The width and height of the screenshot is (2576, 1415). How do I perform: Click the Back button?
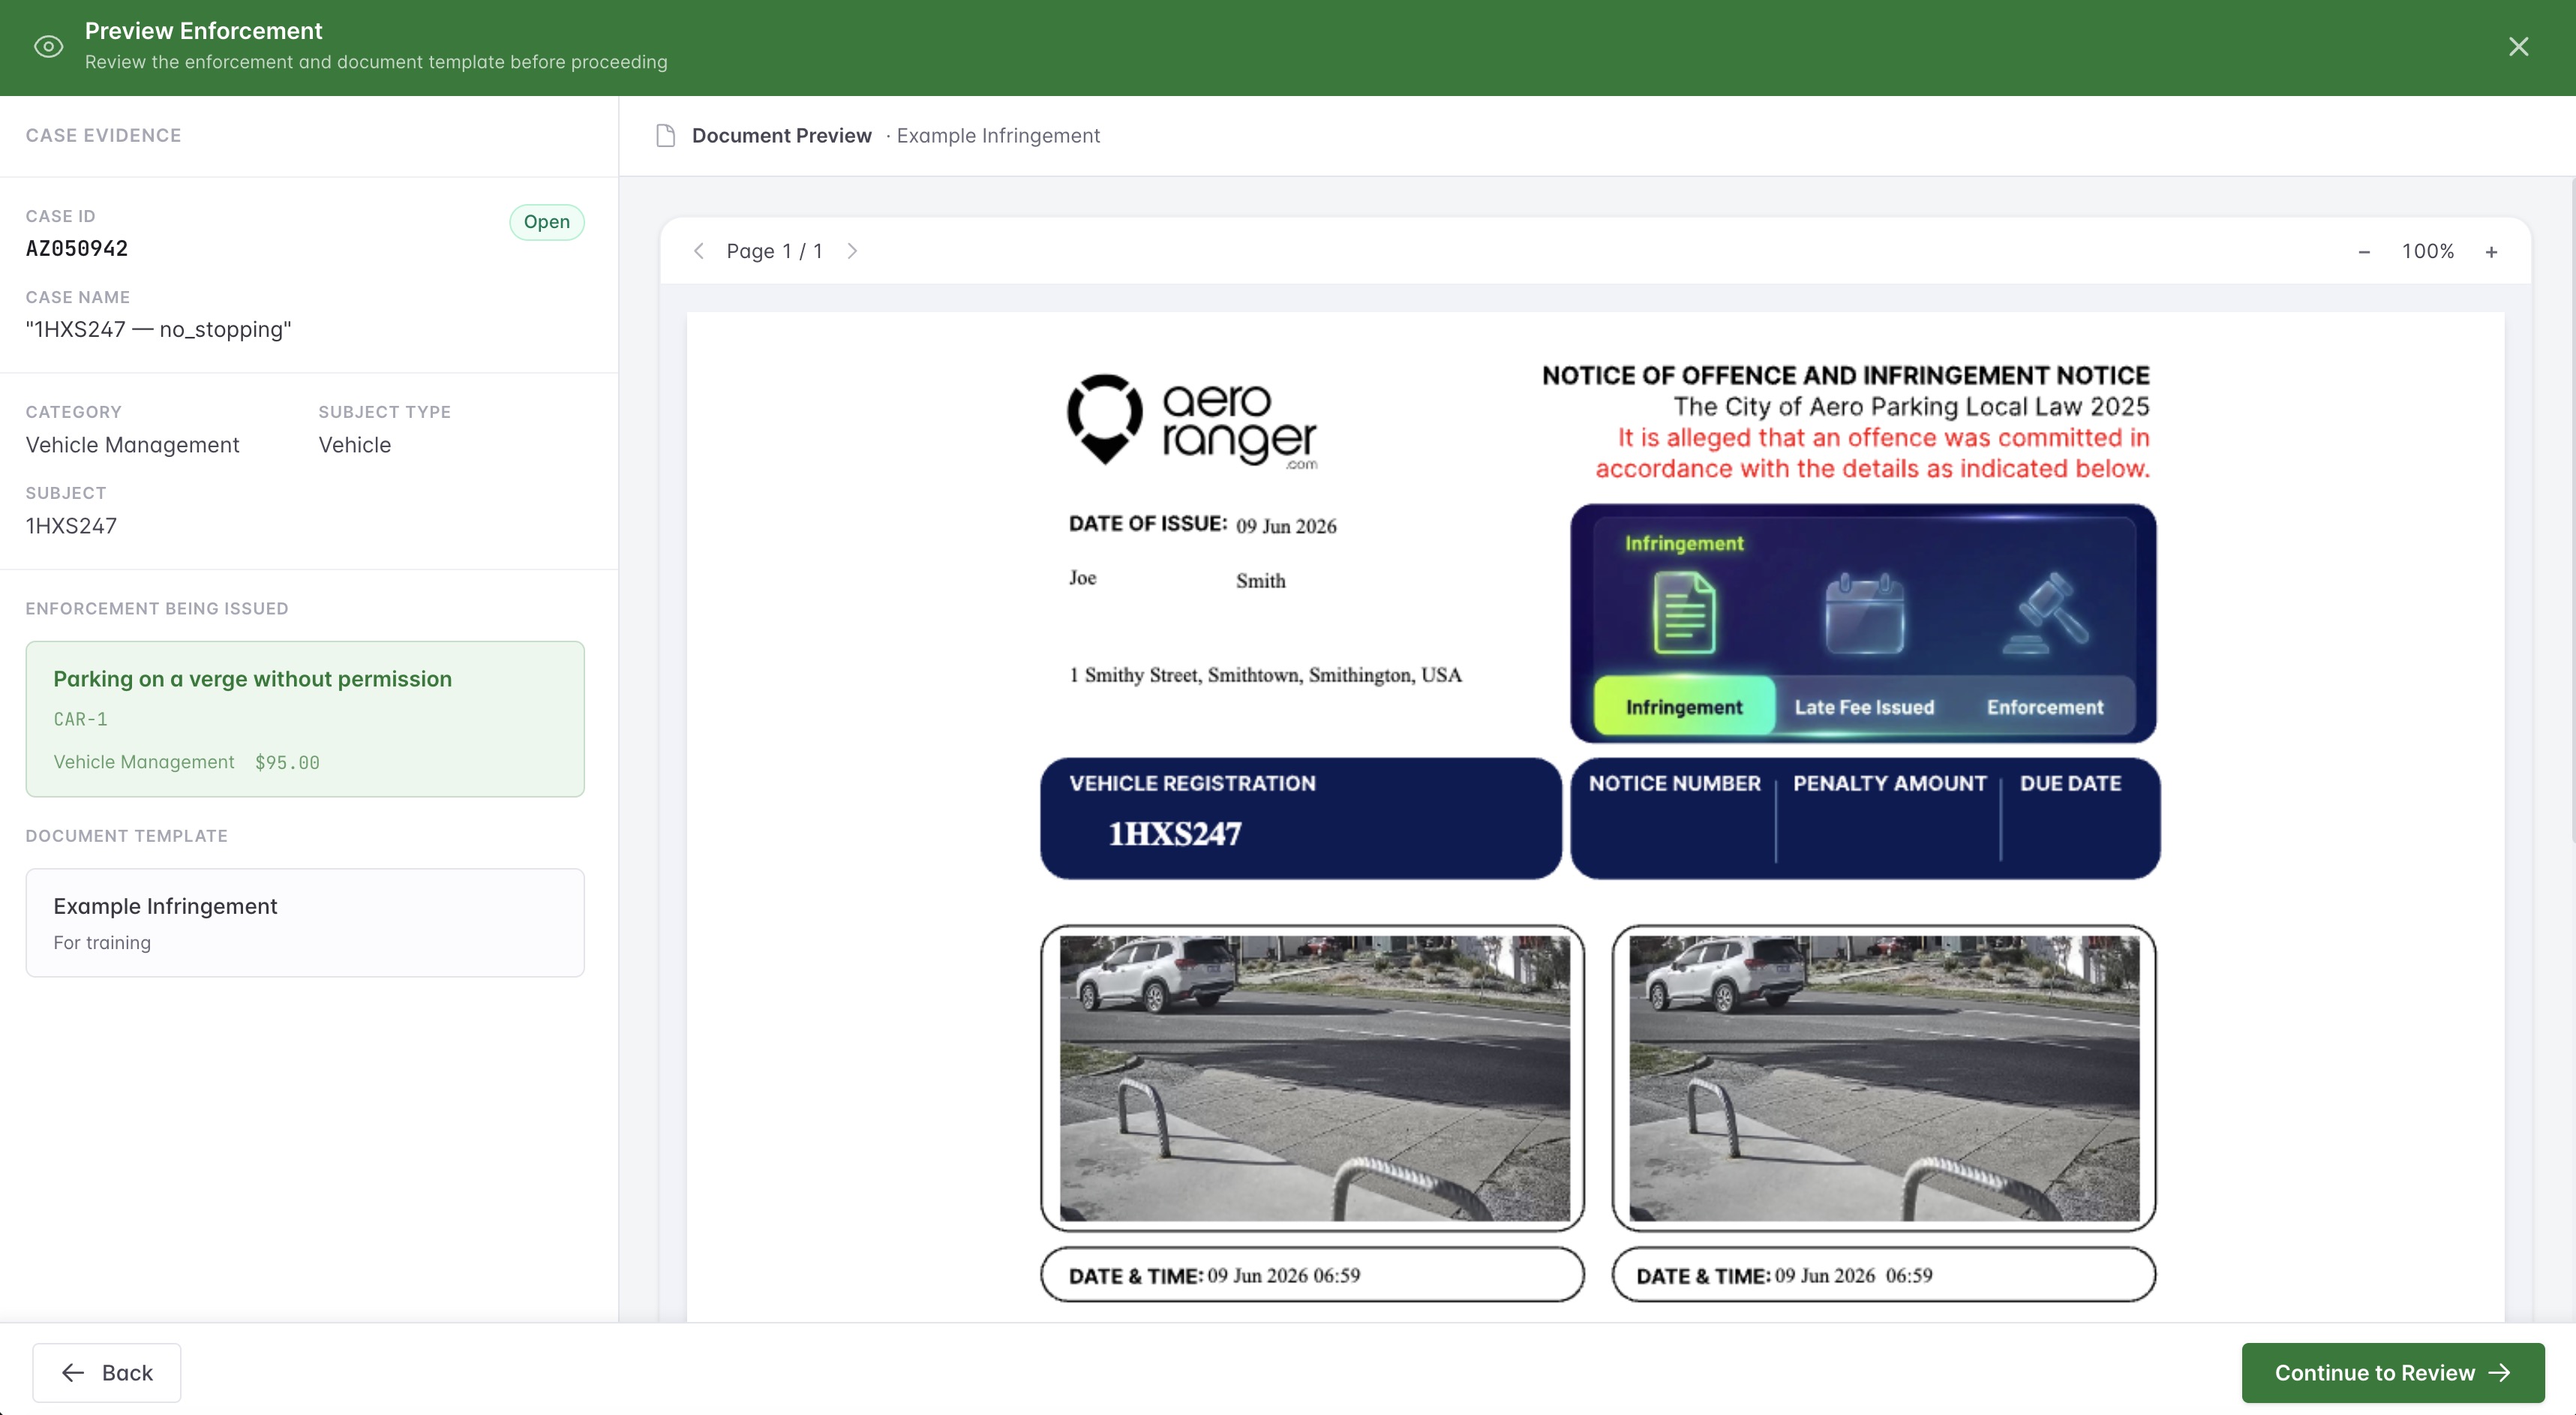pyautogui.click(x=107, y=1372)
